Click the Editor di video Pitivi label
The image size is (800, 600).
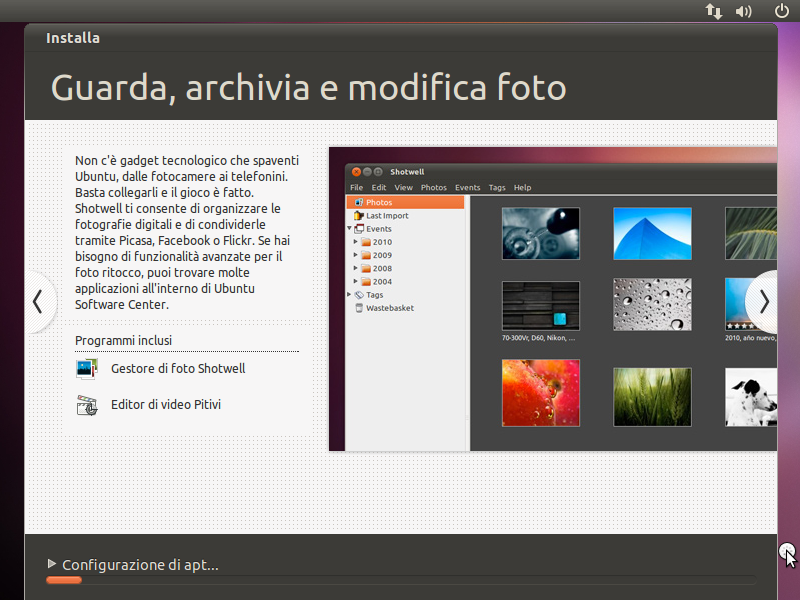[x=166, y=405]
